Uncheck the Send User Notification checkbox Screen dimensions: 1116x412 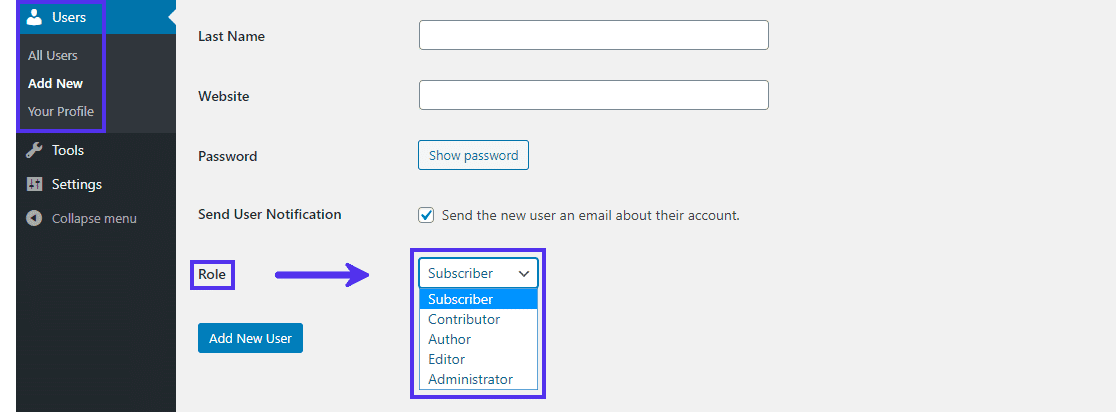click(x=426, y=215)
